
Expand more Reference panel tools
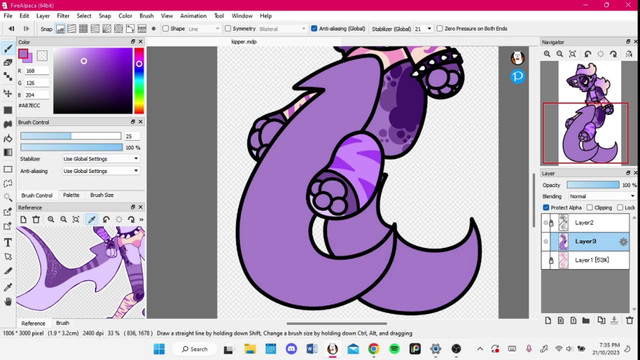pyautogui.click(x=142, y=220)
